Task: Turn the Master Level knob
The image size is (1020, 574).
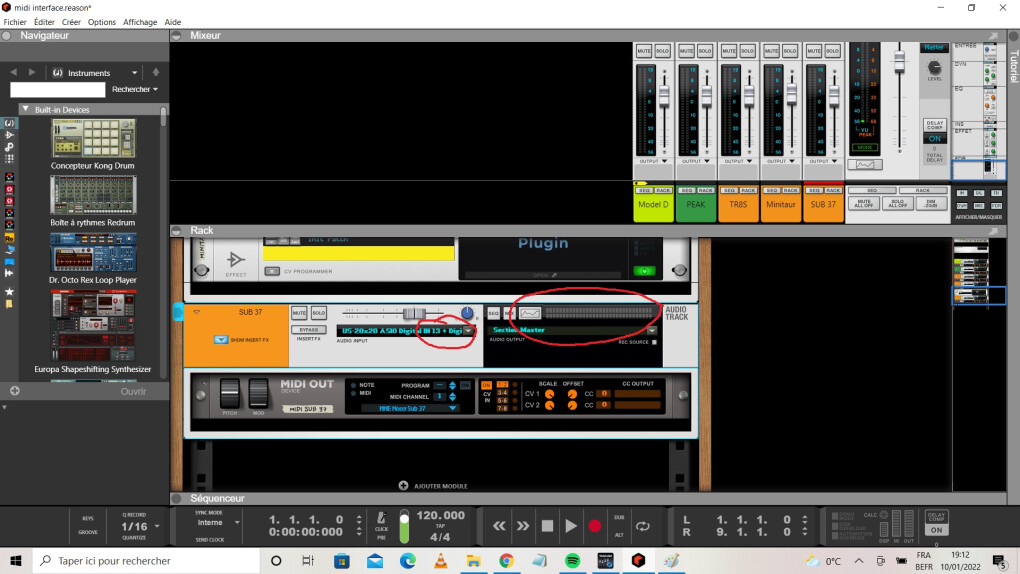Action: 934,67
